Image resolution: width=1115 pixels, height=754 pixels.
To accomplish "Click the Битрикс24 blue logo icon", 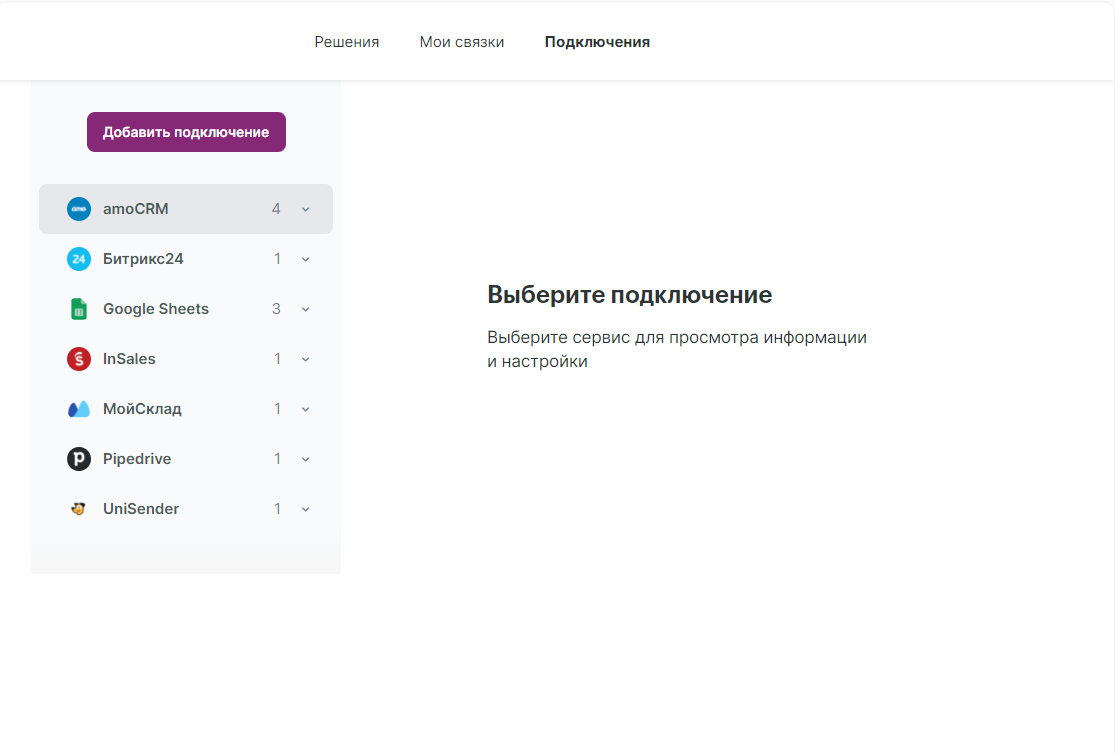I will click(79, 259).
